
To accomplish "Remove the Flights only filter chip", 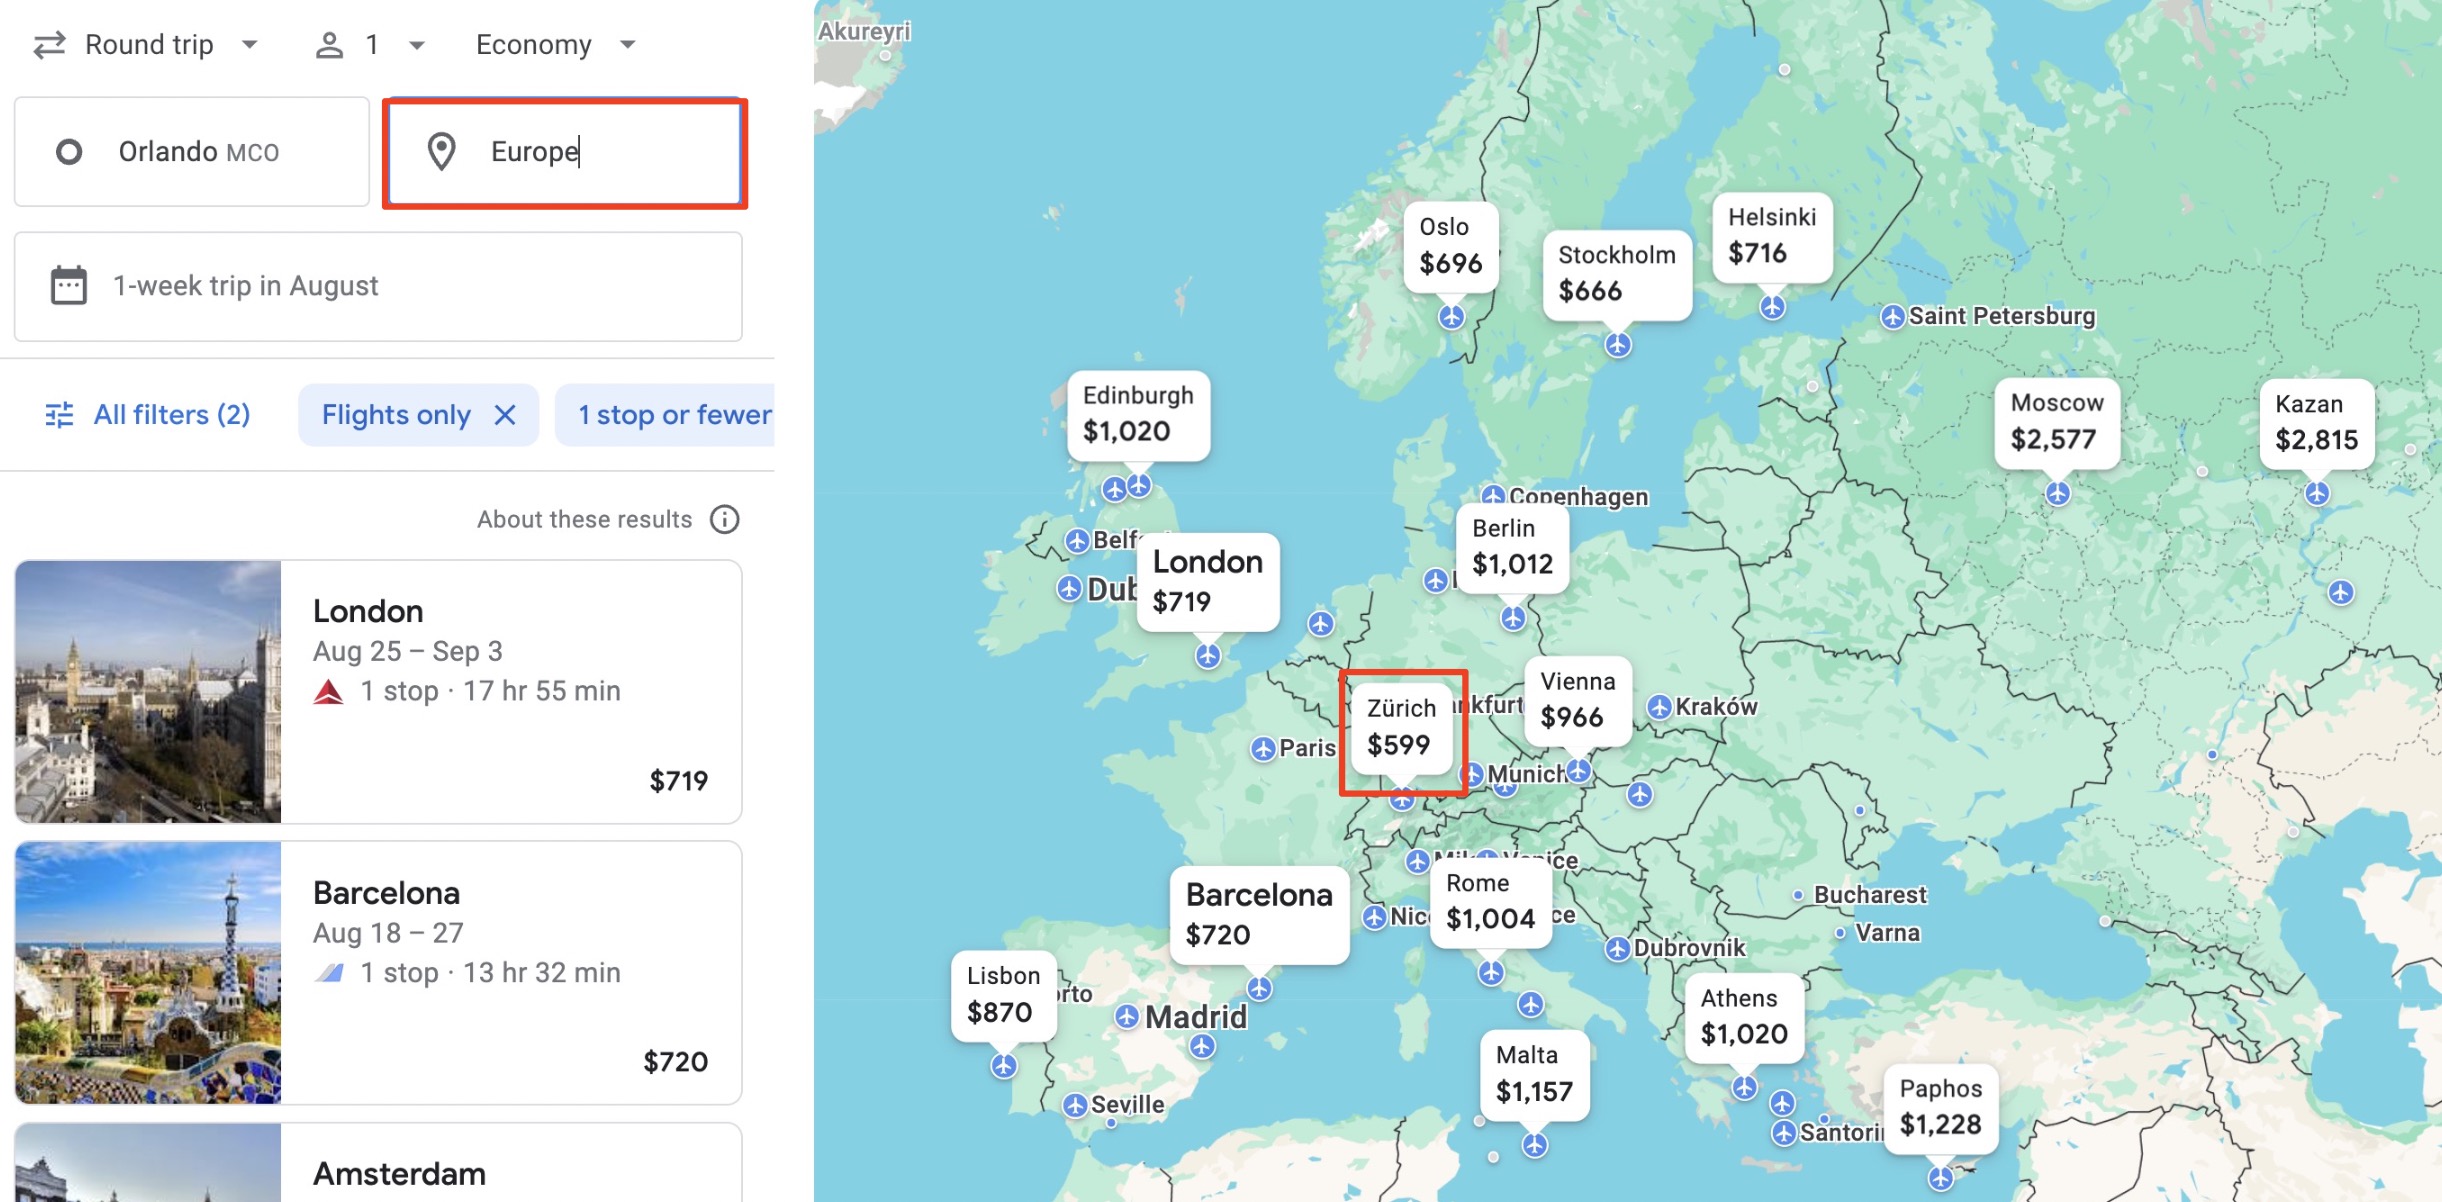I will click(x=506, y=415).
